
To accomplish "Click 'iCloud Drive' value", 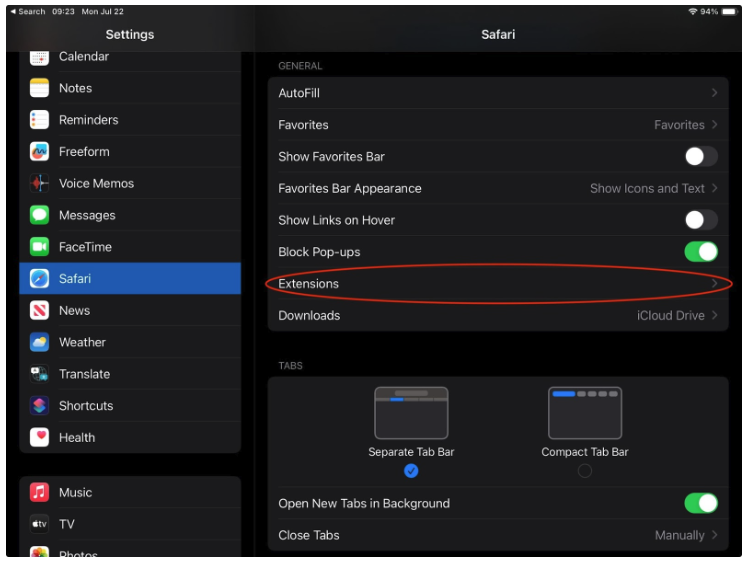I will coord(670,315).
